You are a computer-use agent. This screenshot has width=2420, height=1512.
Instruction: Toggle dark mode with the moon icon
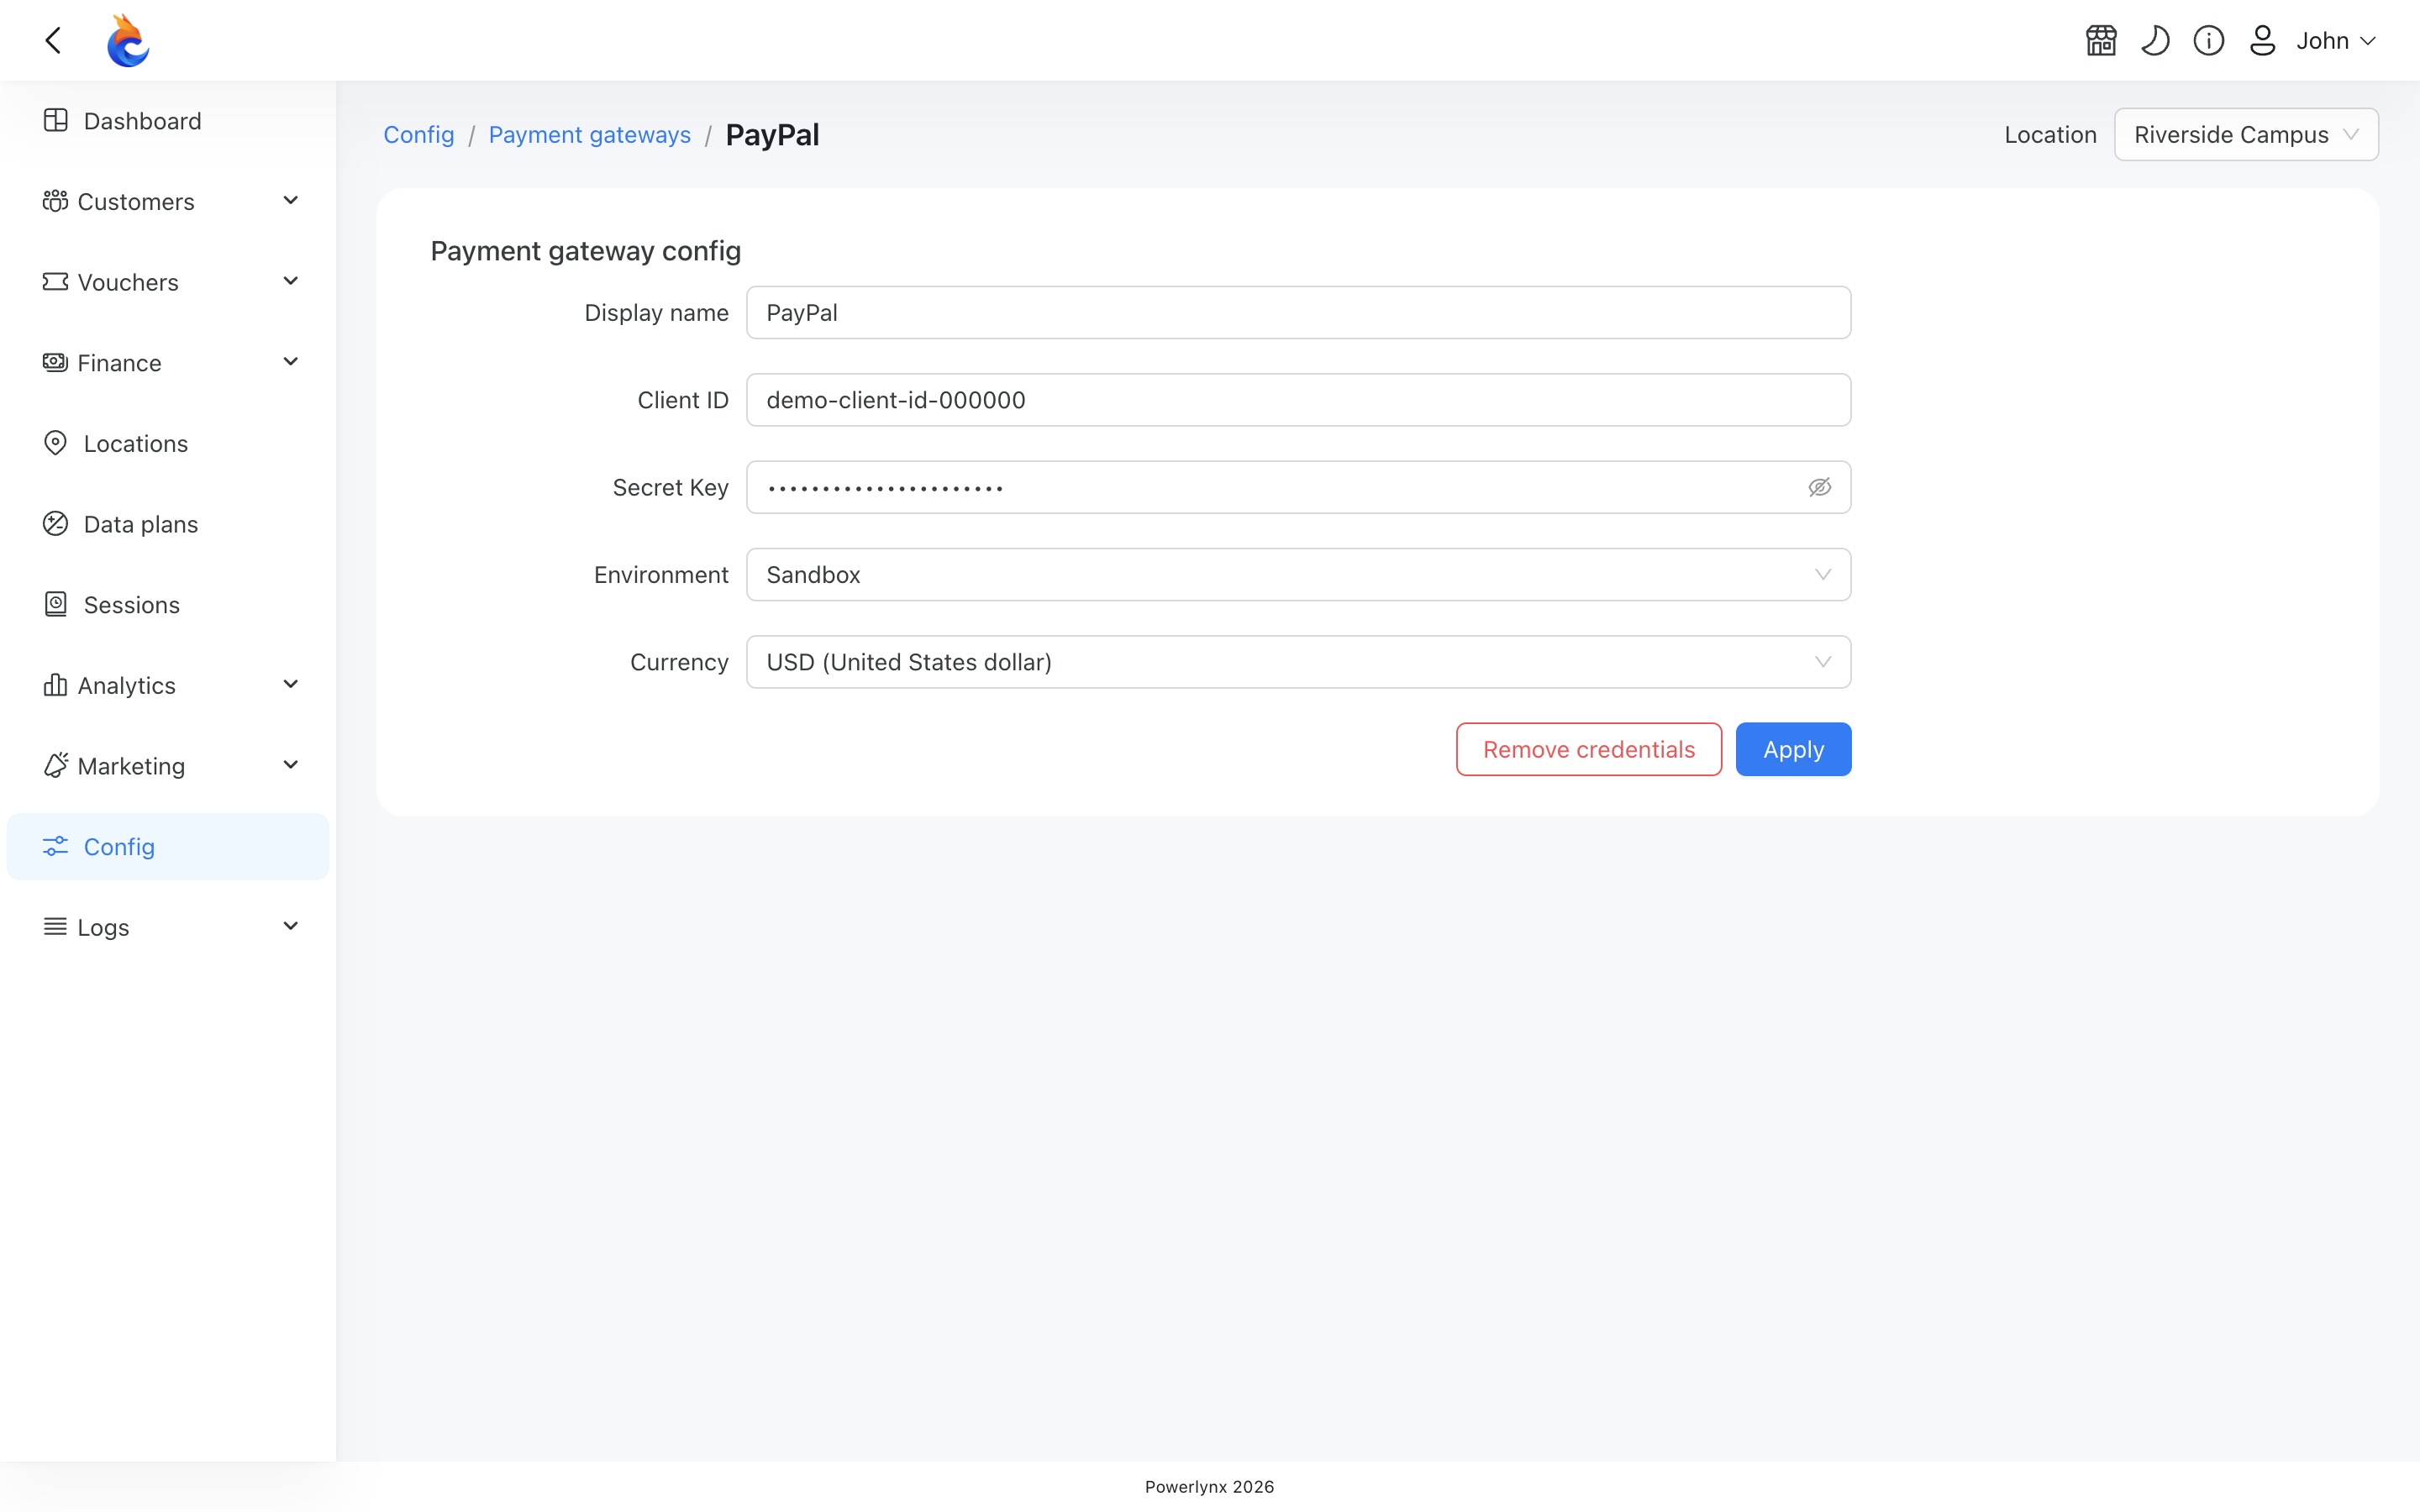click(x=2155, y=40)
